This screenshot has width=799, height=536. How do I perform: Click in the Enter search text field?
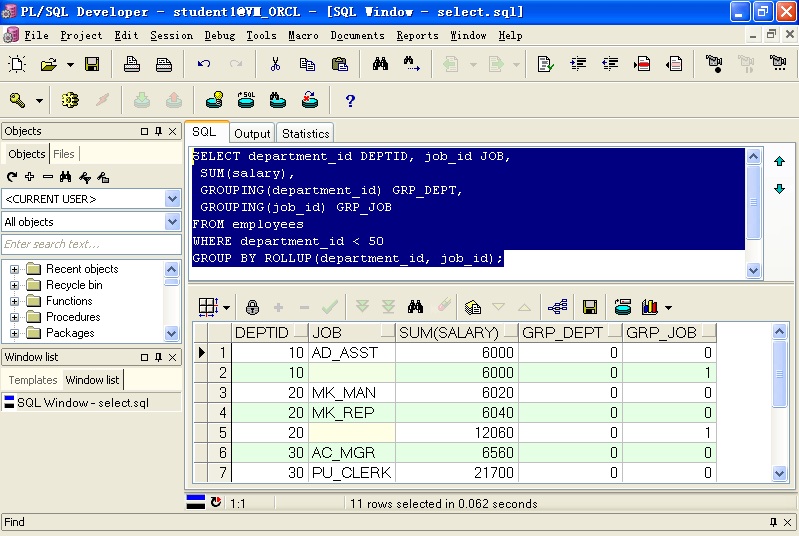(91, 244)
